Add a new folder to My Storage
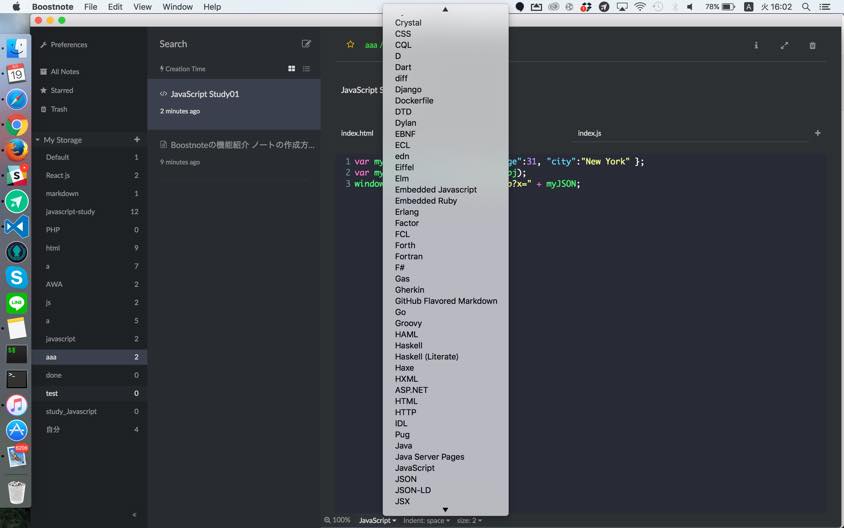844x528 pixels. (137, 139)
